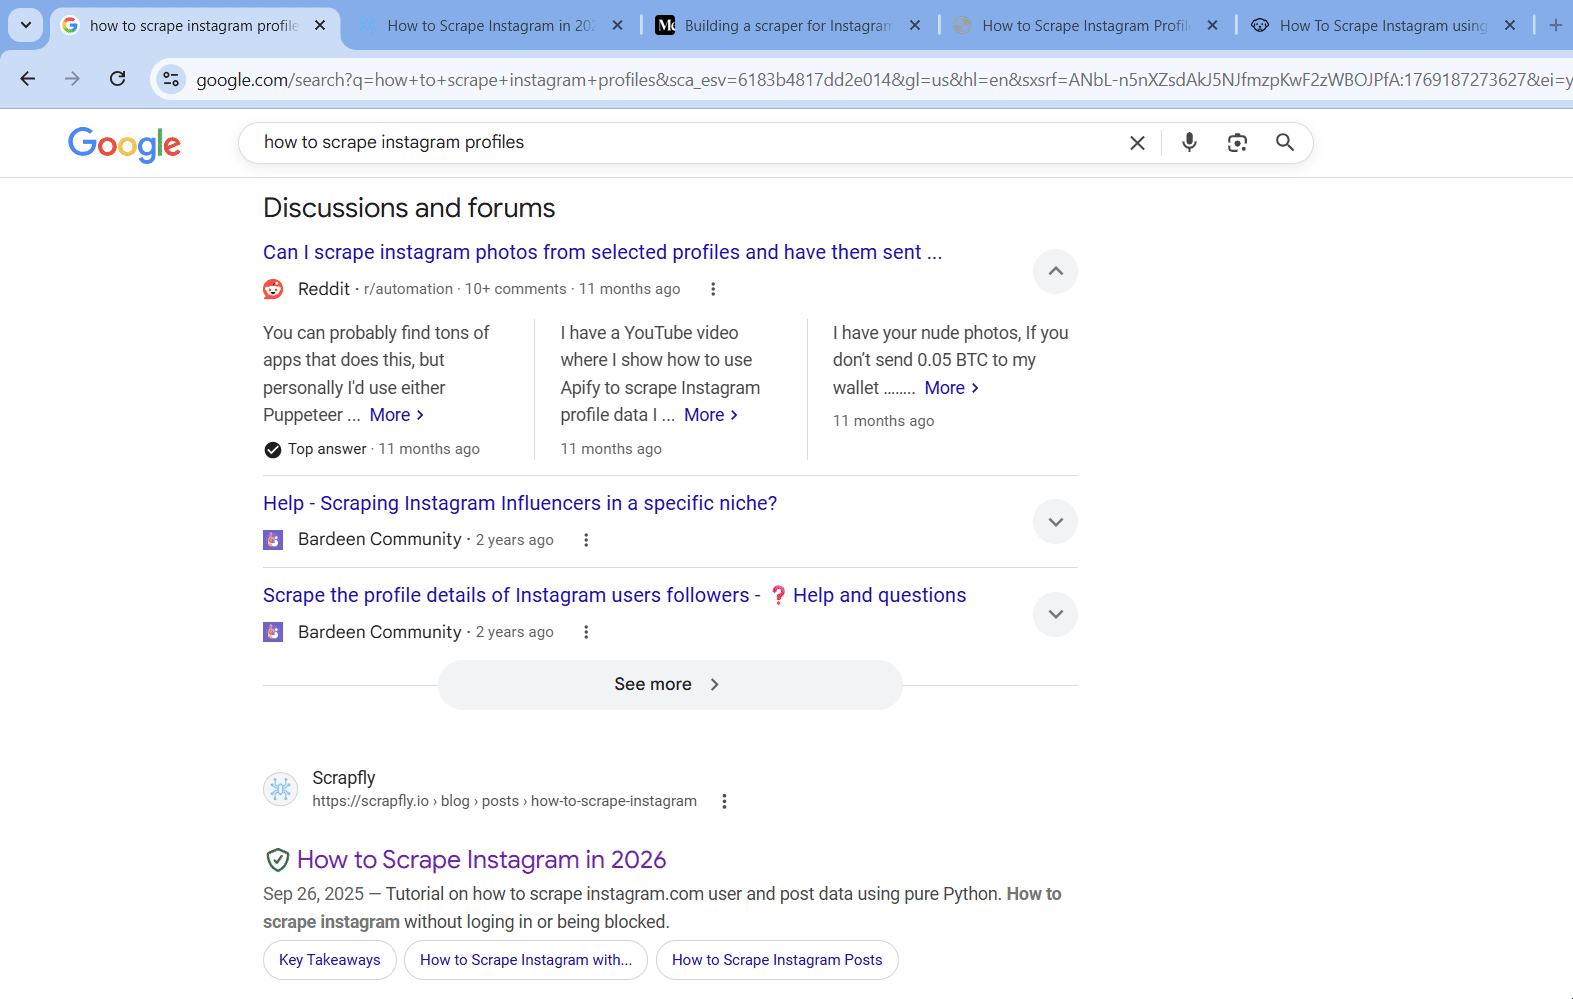This screenshot has height=999, width=1573.
Task: Switch to the Building a scraper tab
Action: click(x=787, y=26)
